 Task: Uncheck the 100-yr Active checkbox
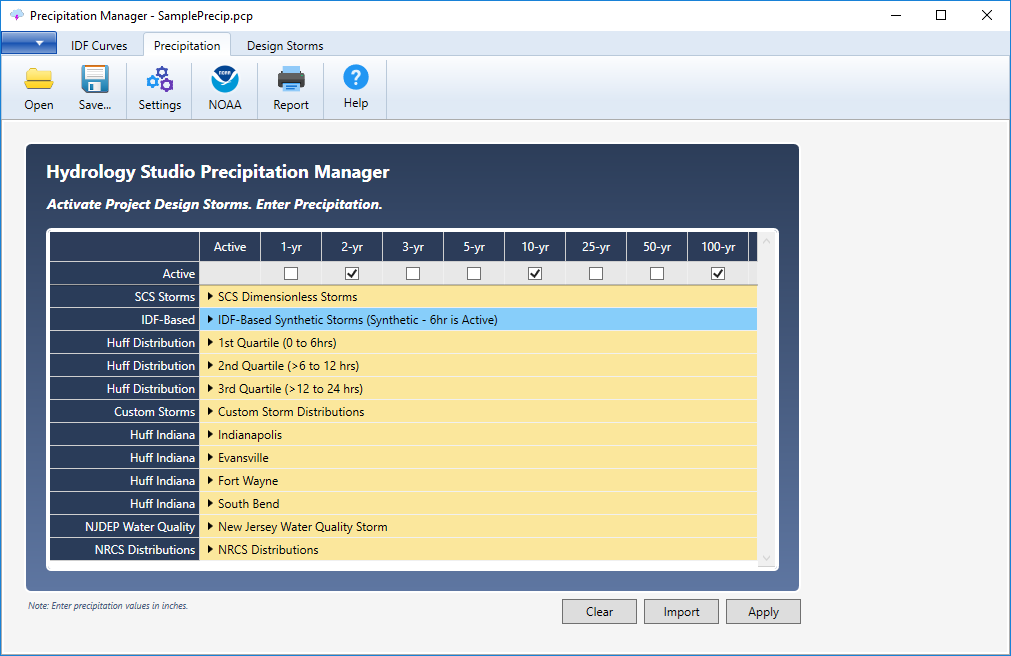coord(718,273)
